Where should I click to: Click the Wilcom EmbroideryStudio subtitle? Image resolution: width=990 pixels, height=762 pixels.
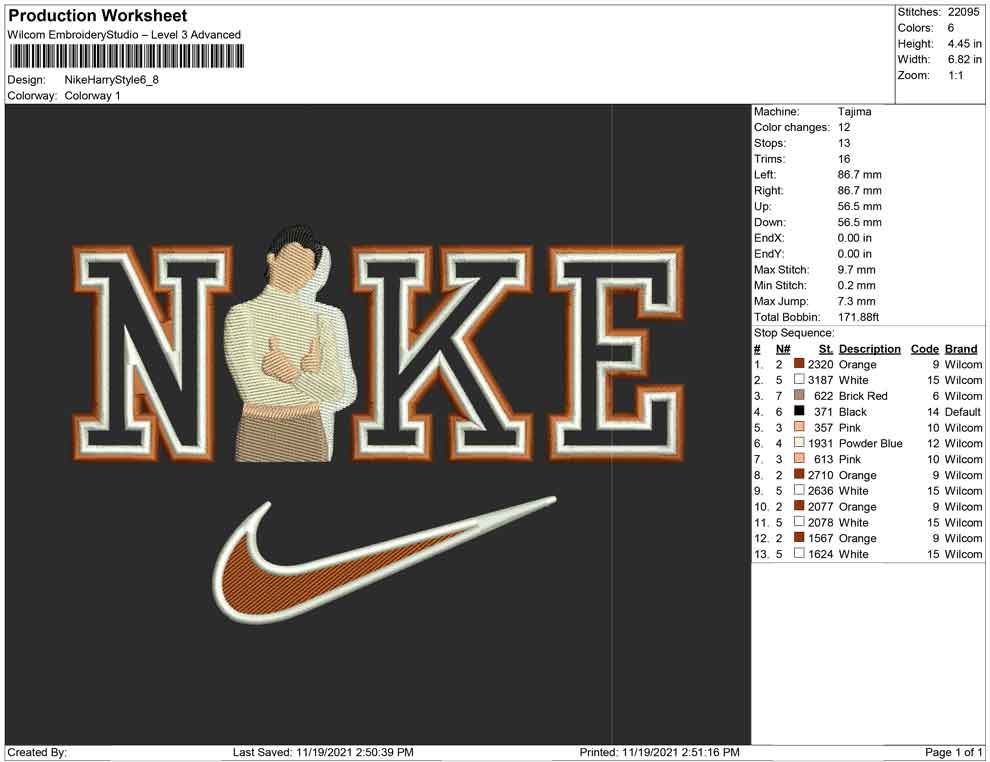124,35
